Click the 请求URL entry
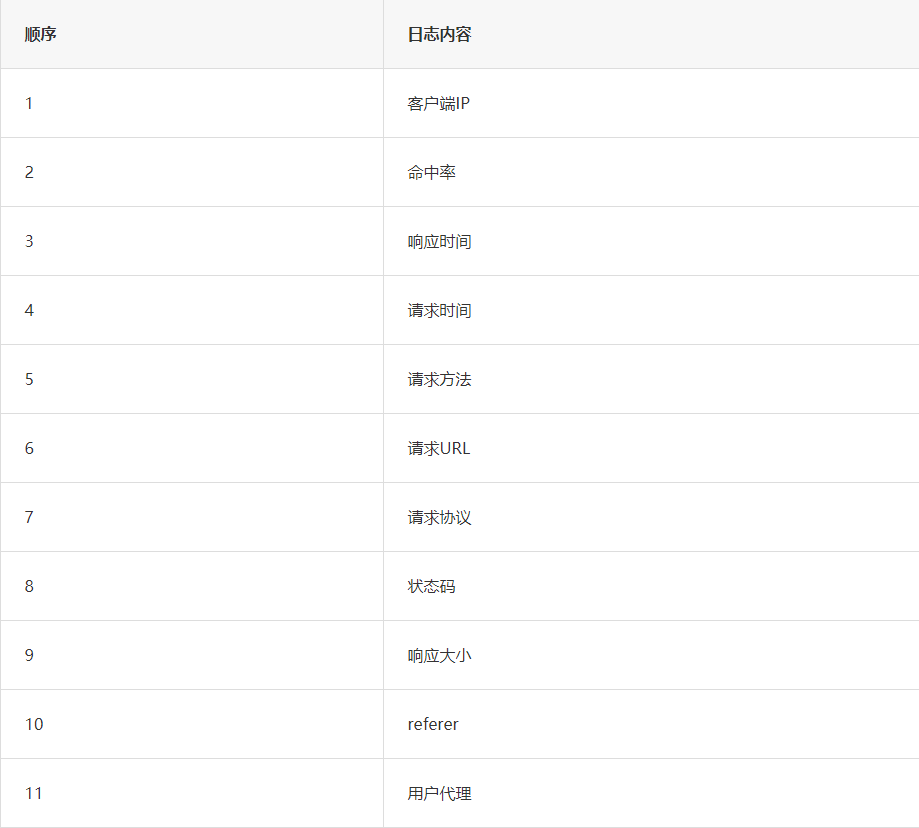 438,448
